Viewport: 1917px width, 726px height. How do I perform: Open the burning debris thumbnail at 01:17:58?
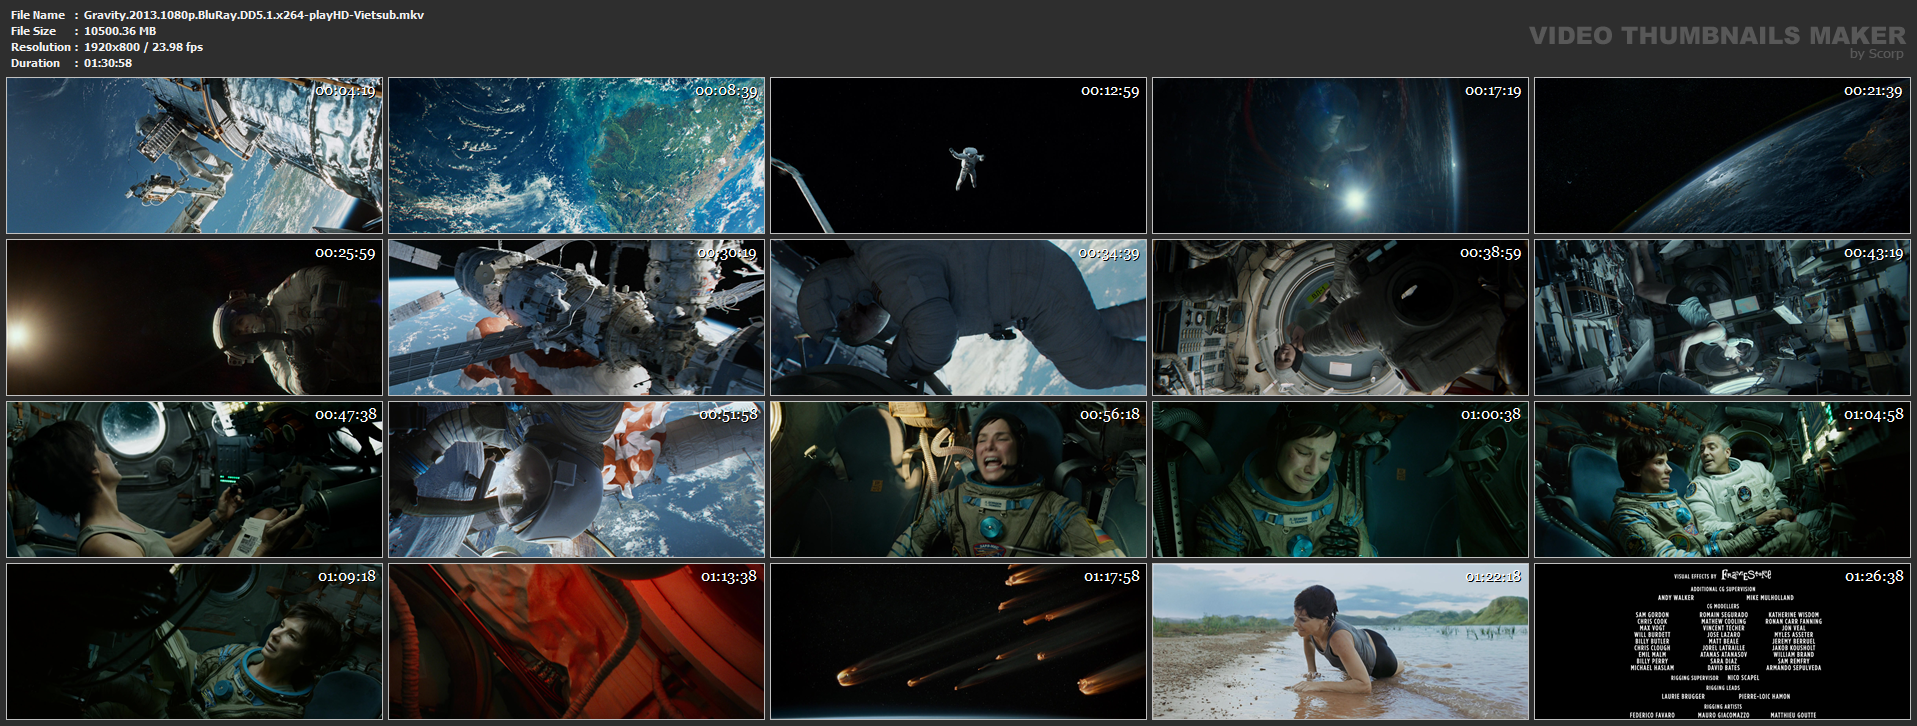coord(958,642)
